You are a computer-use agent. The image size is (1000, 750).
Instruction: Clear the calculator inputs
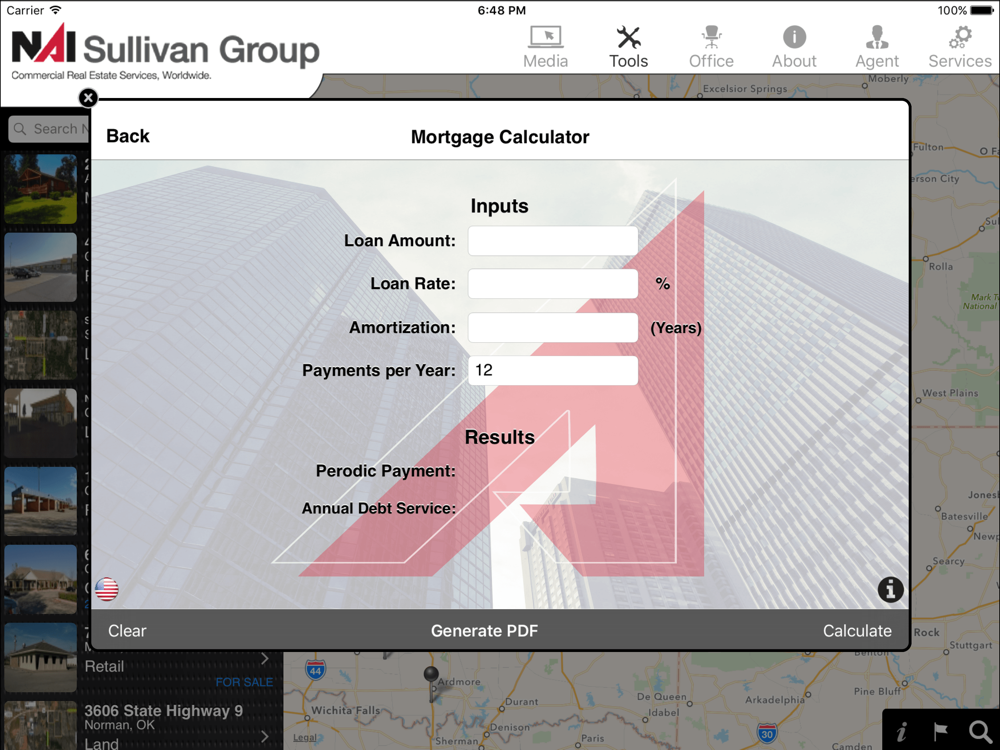(x=127, y=631)
